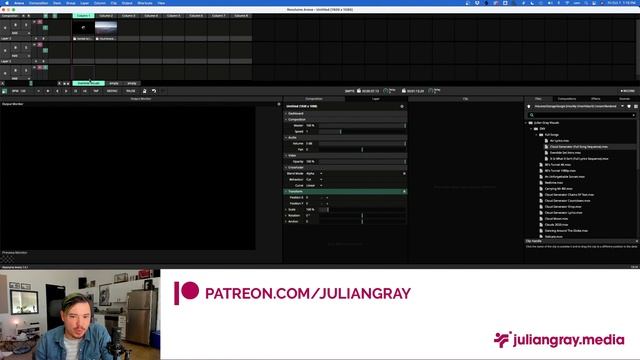This screenshot has width=640, height=360.
Task: Toggle Bypass B on Layer 2
Action: coord(16,48)
